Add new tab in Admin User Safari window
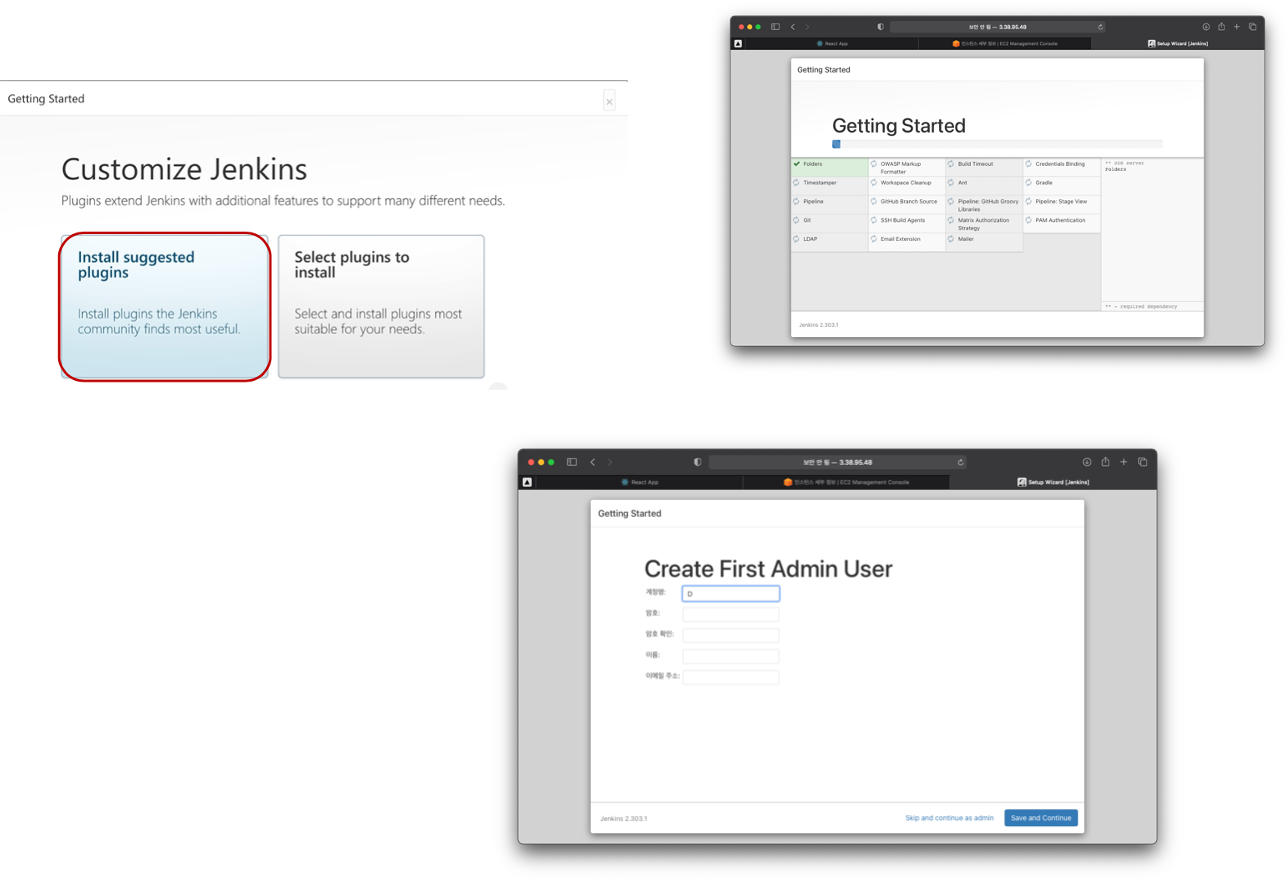The image size is (1288, 881). point(1124,462)
